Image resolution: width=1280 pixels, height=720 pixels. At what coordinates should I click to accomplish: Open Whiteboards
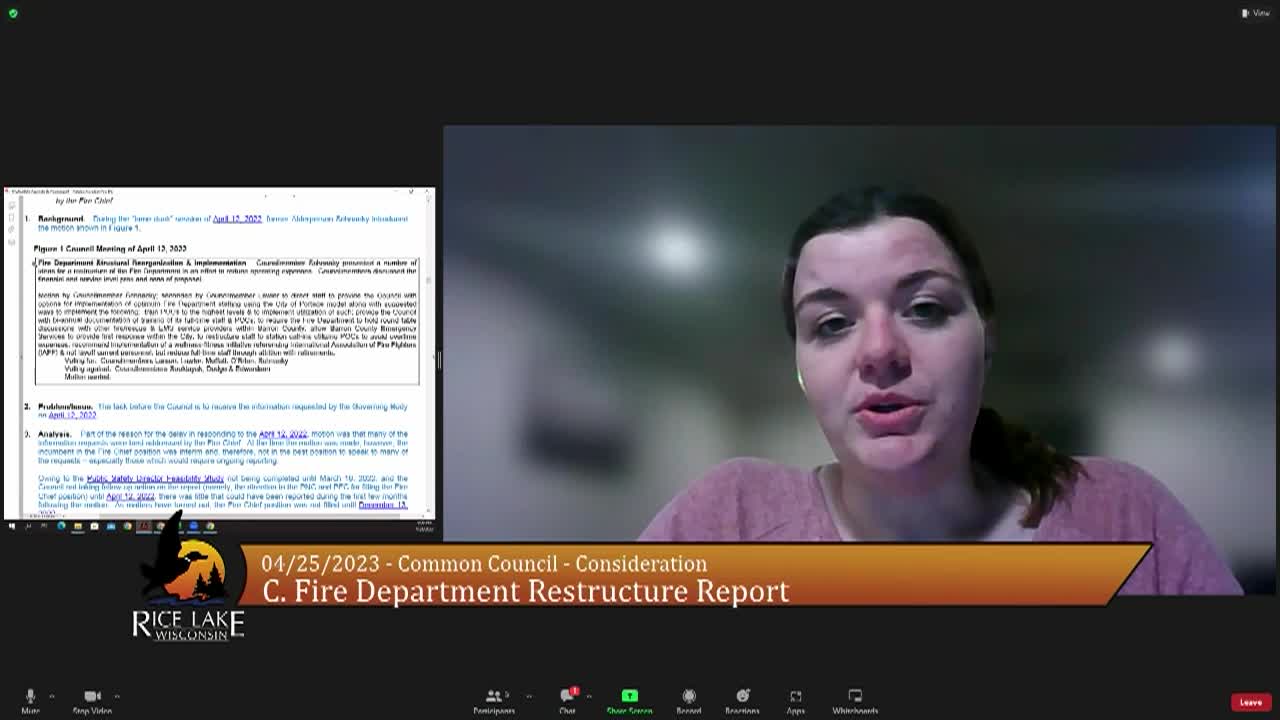(855, 700)
